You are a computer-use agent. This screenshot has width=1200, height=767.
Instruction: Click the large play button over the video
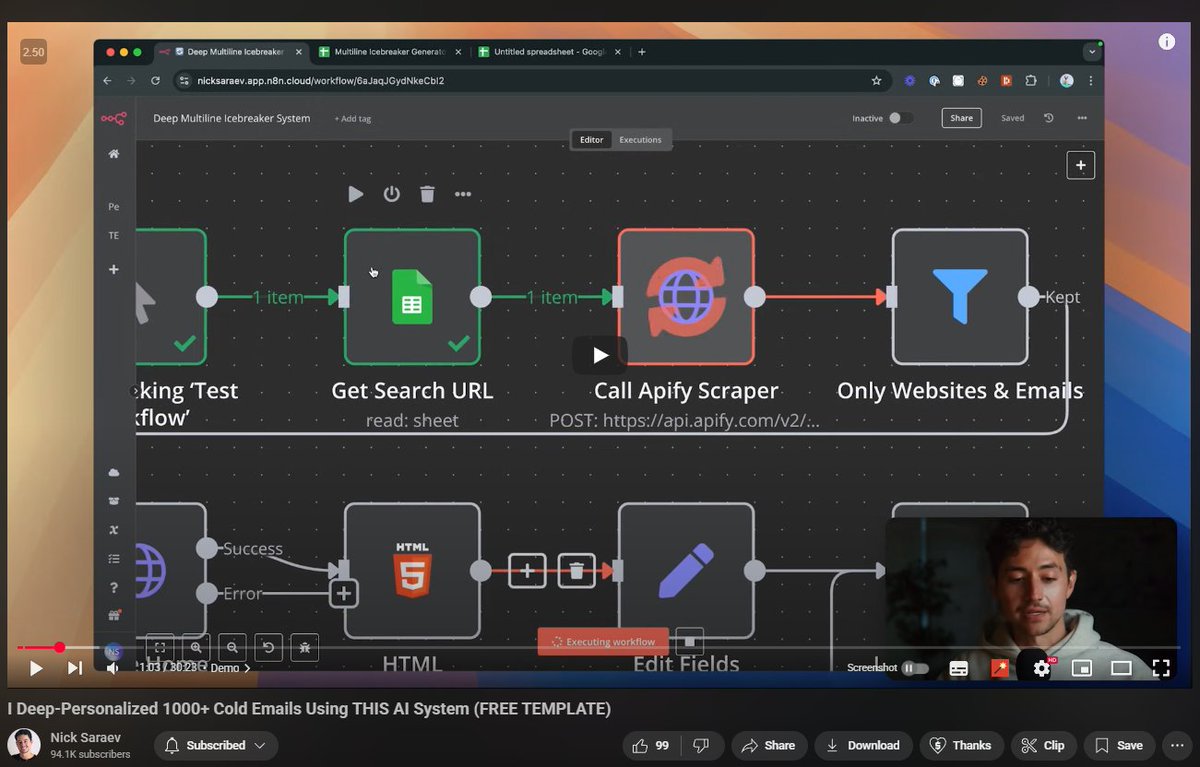600,355
